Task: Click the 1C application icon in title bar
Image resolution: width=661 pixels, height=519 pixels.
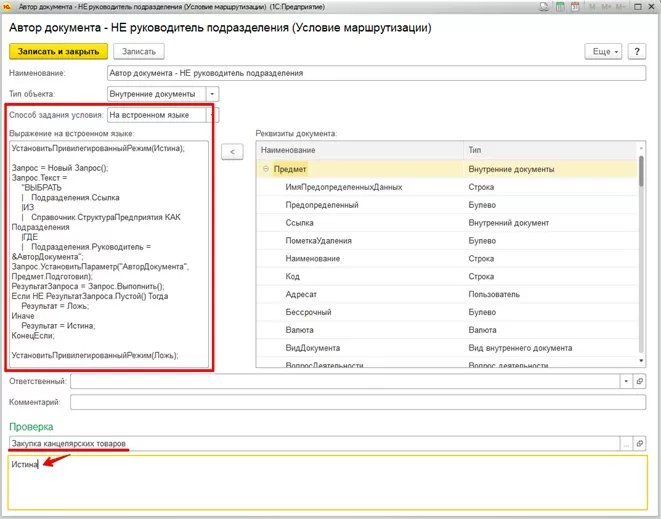Action: [8, 7]
